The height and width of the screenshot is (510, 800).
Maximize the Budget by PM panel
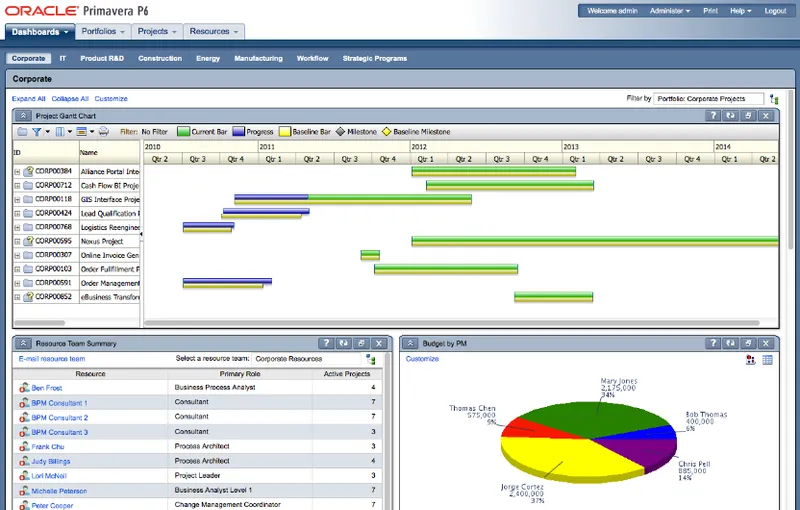748,343
